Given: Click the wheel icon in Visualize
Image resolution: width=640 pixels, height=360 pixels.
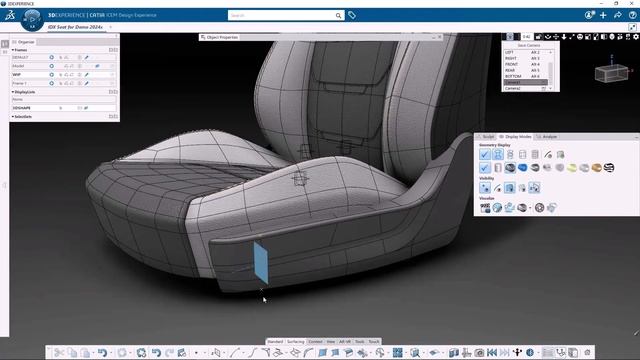Looking at the screenshot, I should pyautogui.click(x=539, y=208).
